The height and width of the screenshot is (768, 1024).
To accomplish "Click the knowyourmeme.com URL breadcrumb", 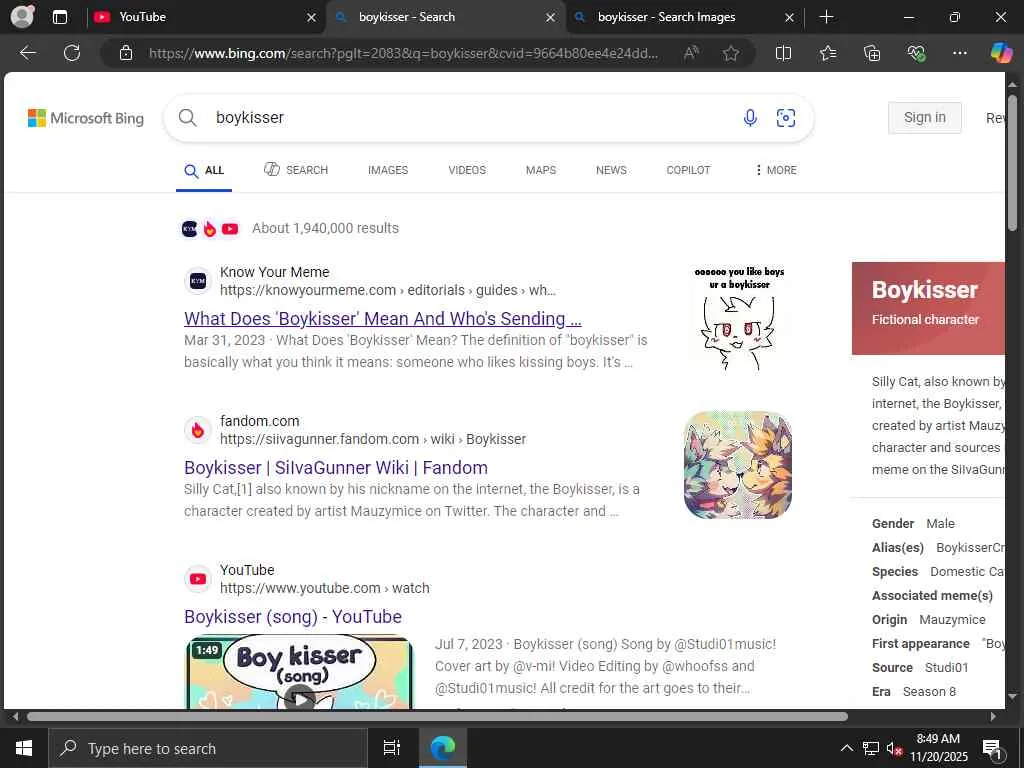I will (388, 290).
